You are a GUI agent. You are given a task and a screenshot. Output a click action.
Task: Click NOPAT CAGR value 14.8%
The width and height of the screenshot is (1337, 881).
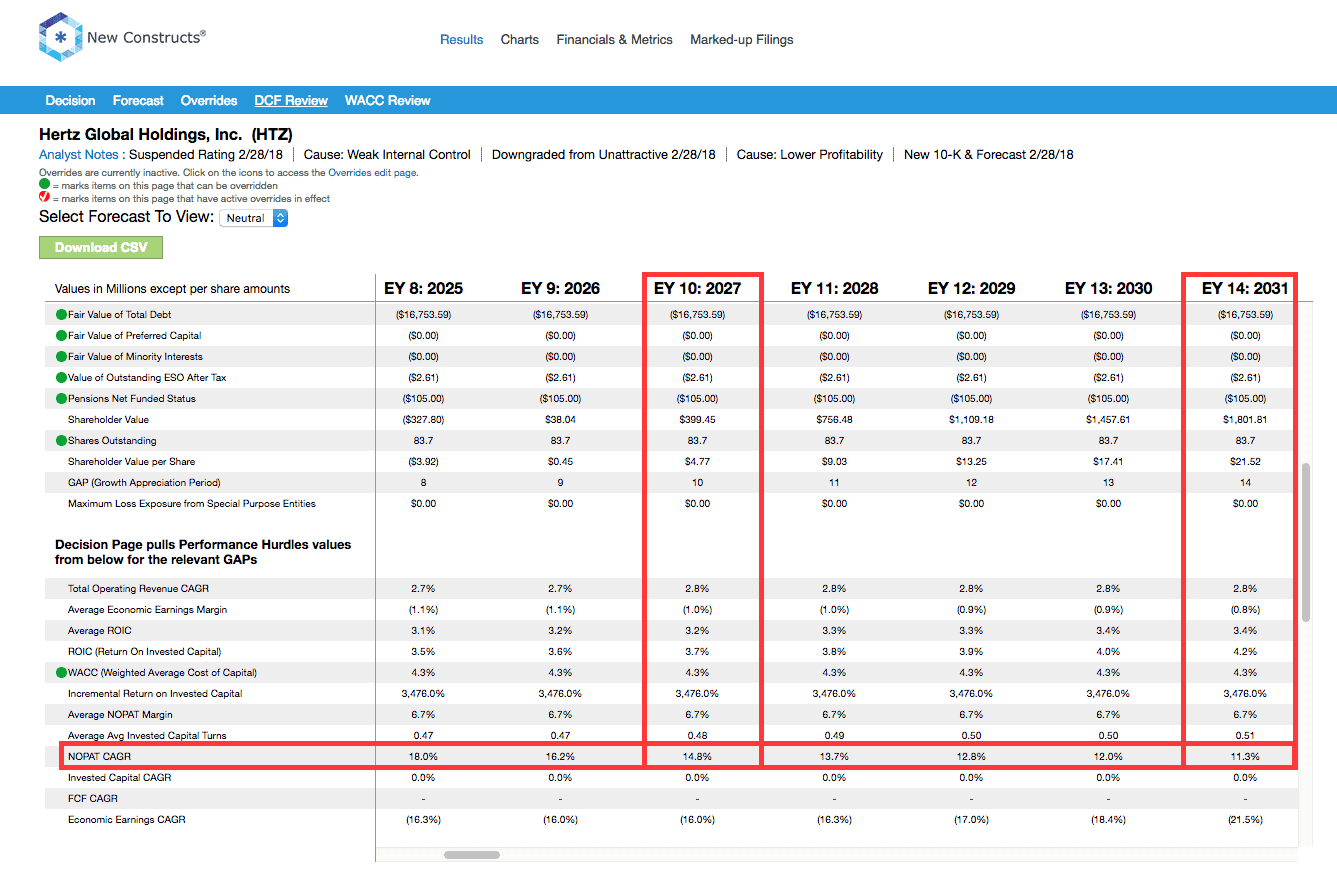click(x=697, y=757)
